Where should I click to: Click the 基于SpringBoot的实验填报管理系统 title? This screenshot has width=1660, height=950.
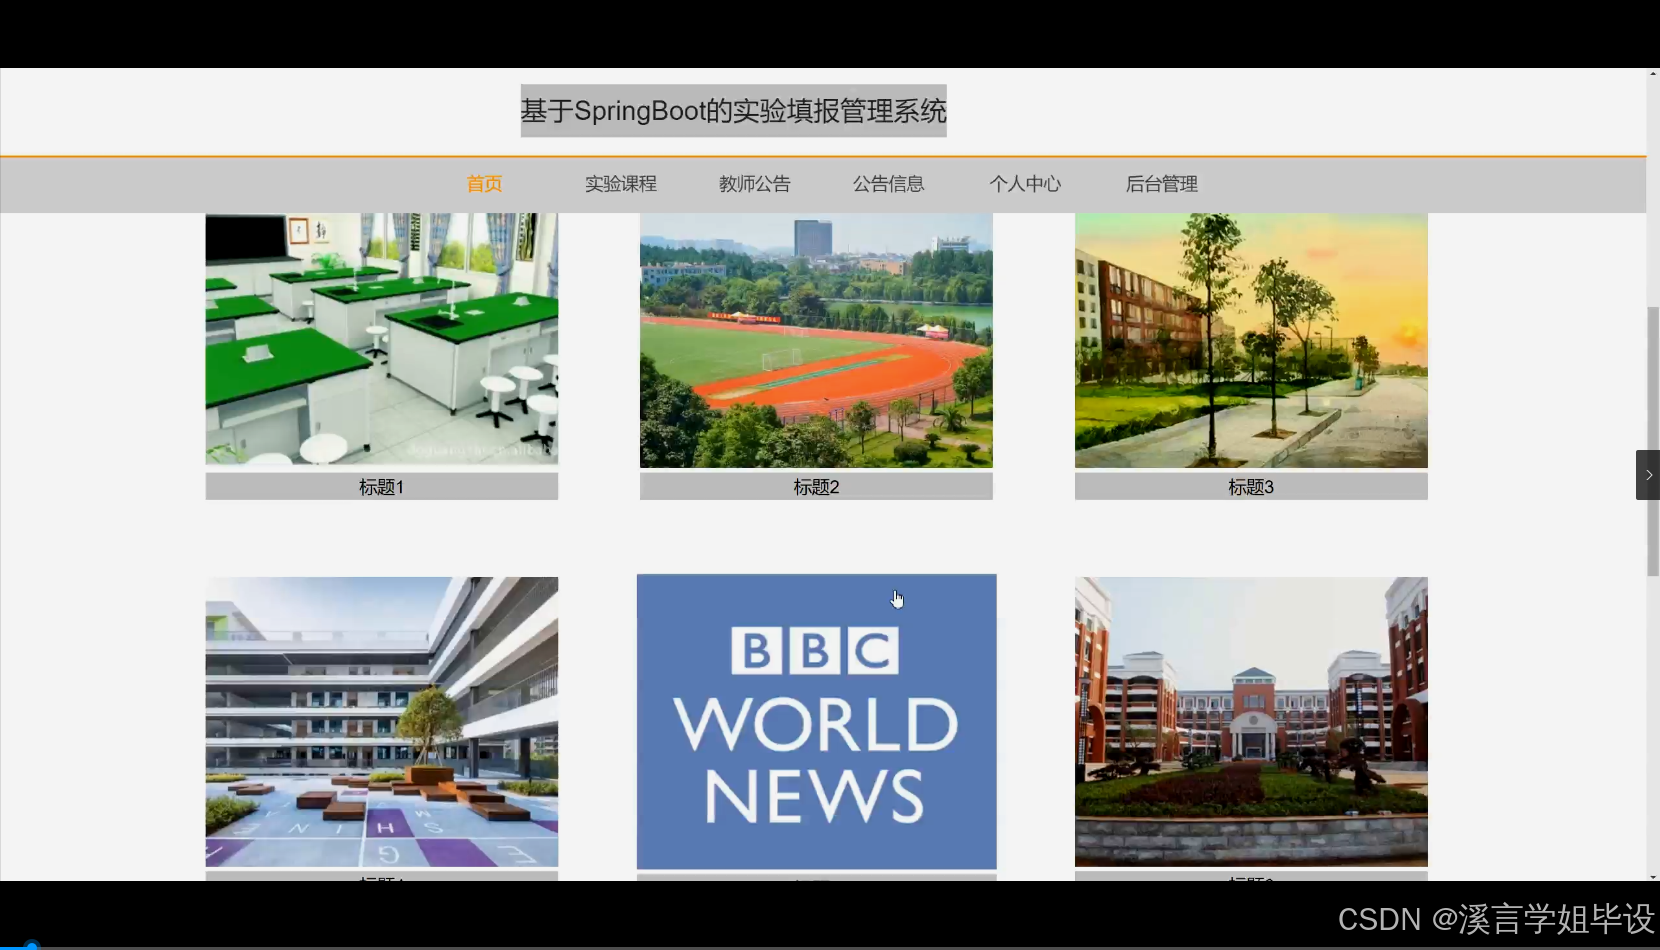pyautogui.click(x=733, y=111)
